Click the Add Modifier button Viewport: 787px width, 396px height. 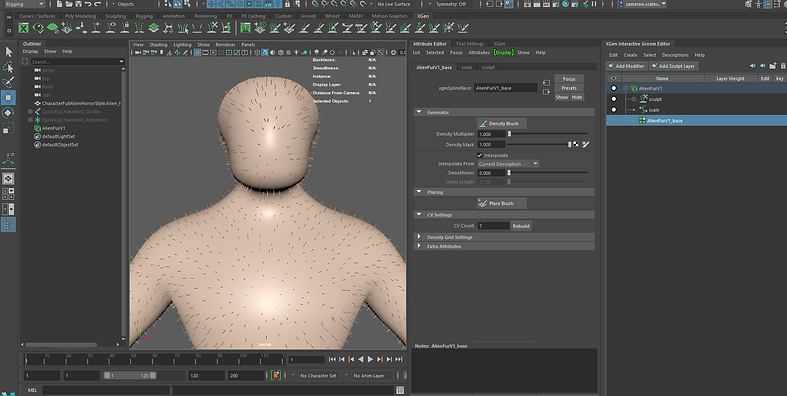pos(626,66)
